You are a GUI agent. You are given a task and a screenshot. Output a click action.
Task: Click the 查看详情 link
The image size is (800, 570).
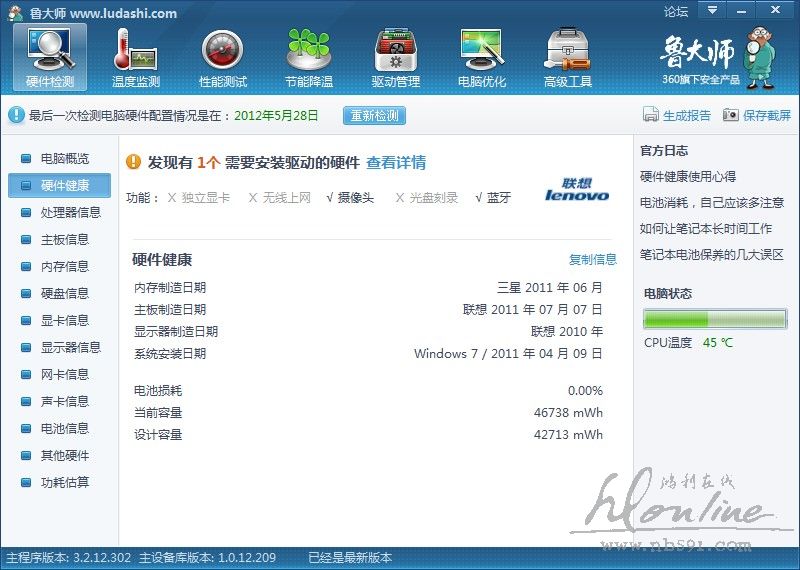click(396, 163)
